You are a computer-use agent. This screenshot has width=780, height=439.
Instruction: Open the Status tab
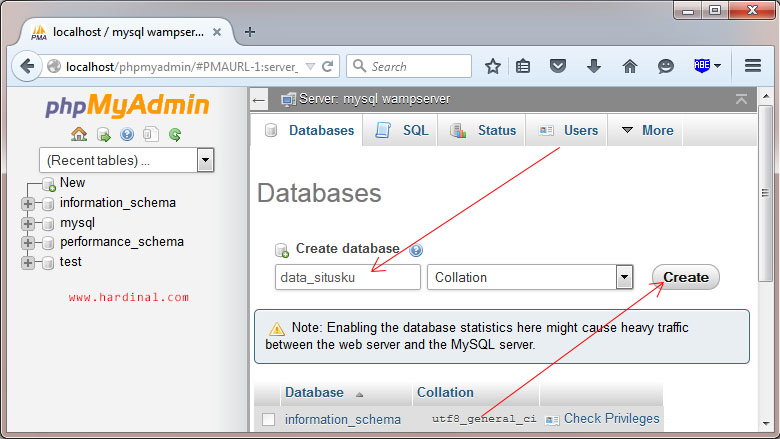[x=483, y=130]
